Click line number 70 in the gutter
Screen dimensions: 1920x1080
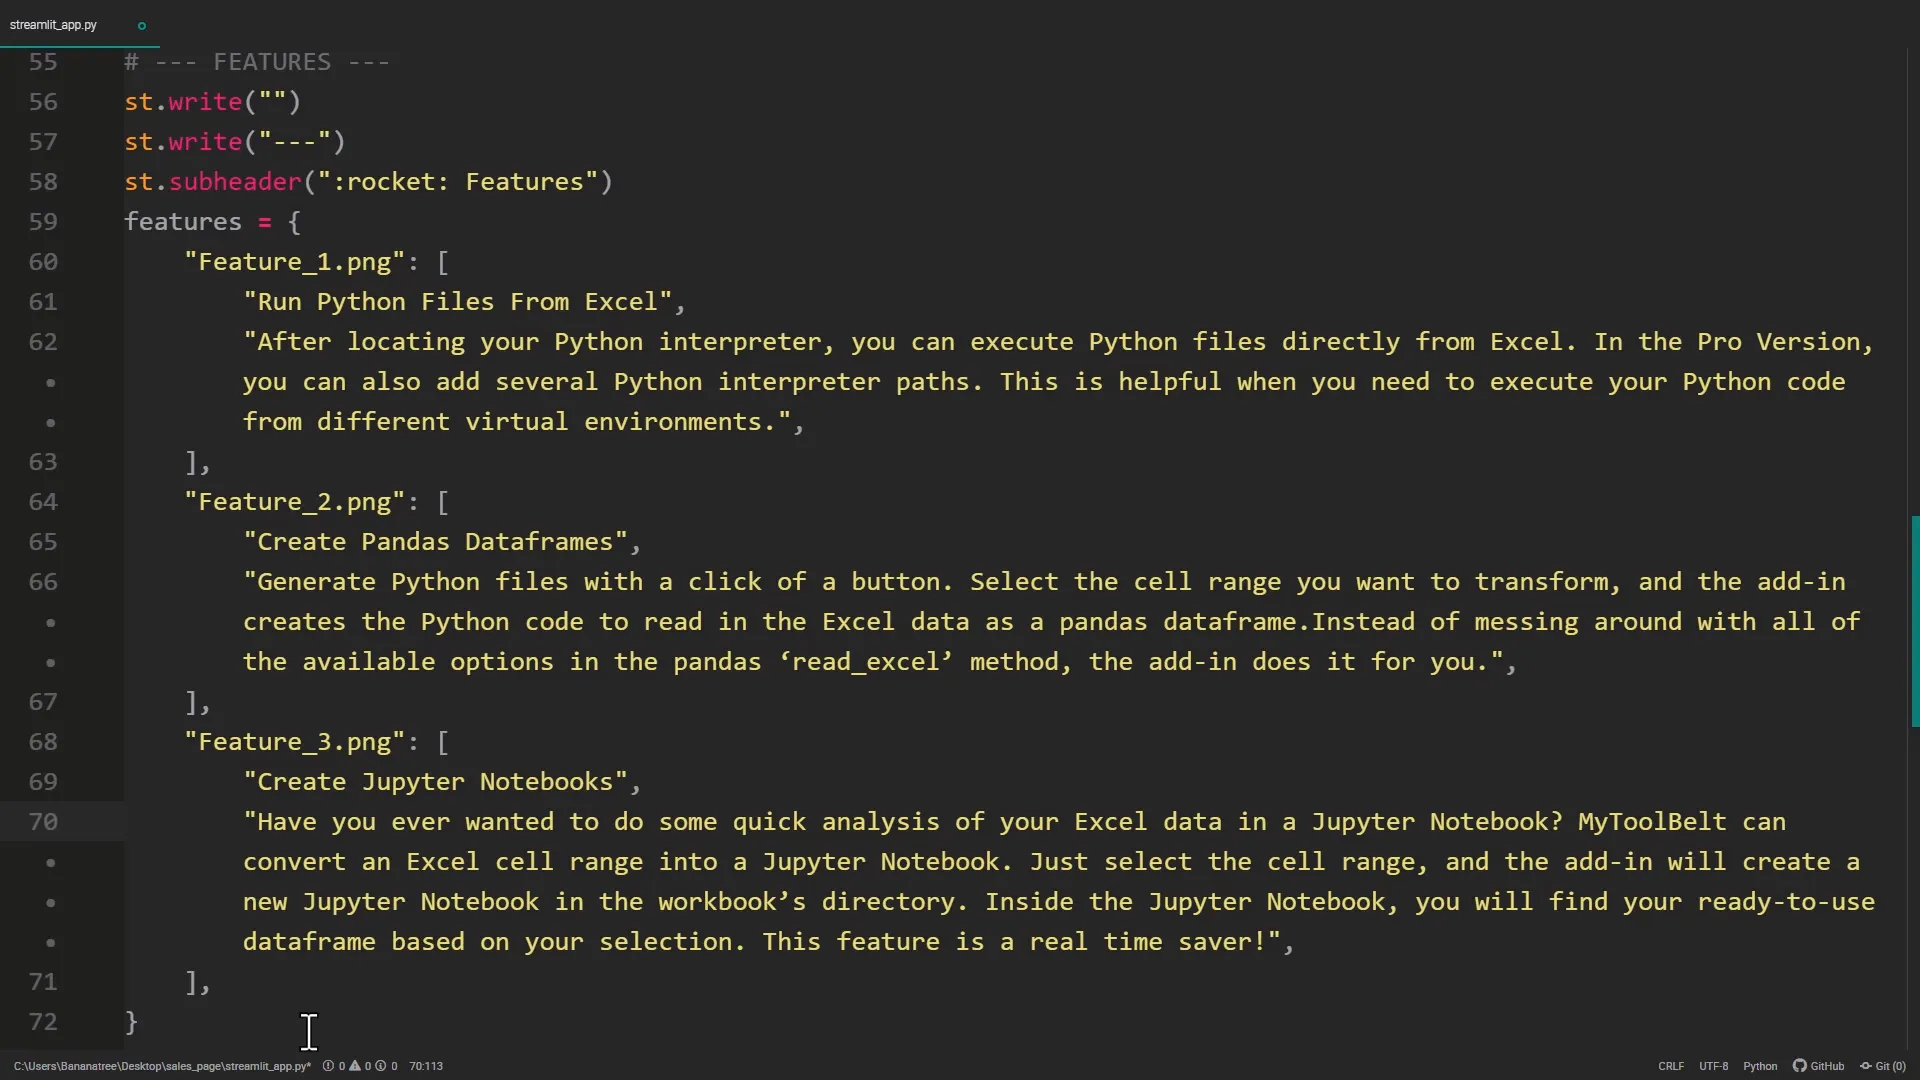point(43,822)
